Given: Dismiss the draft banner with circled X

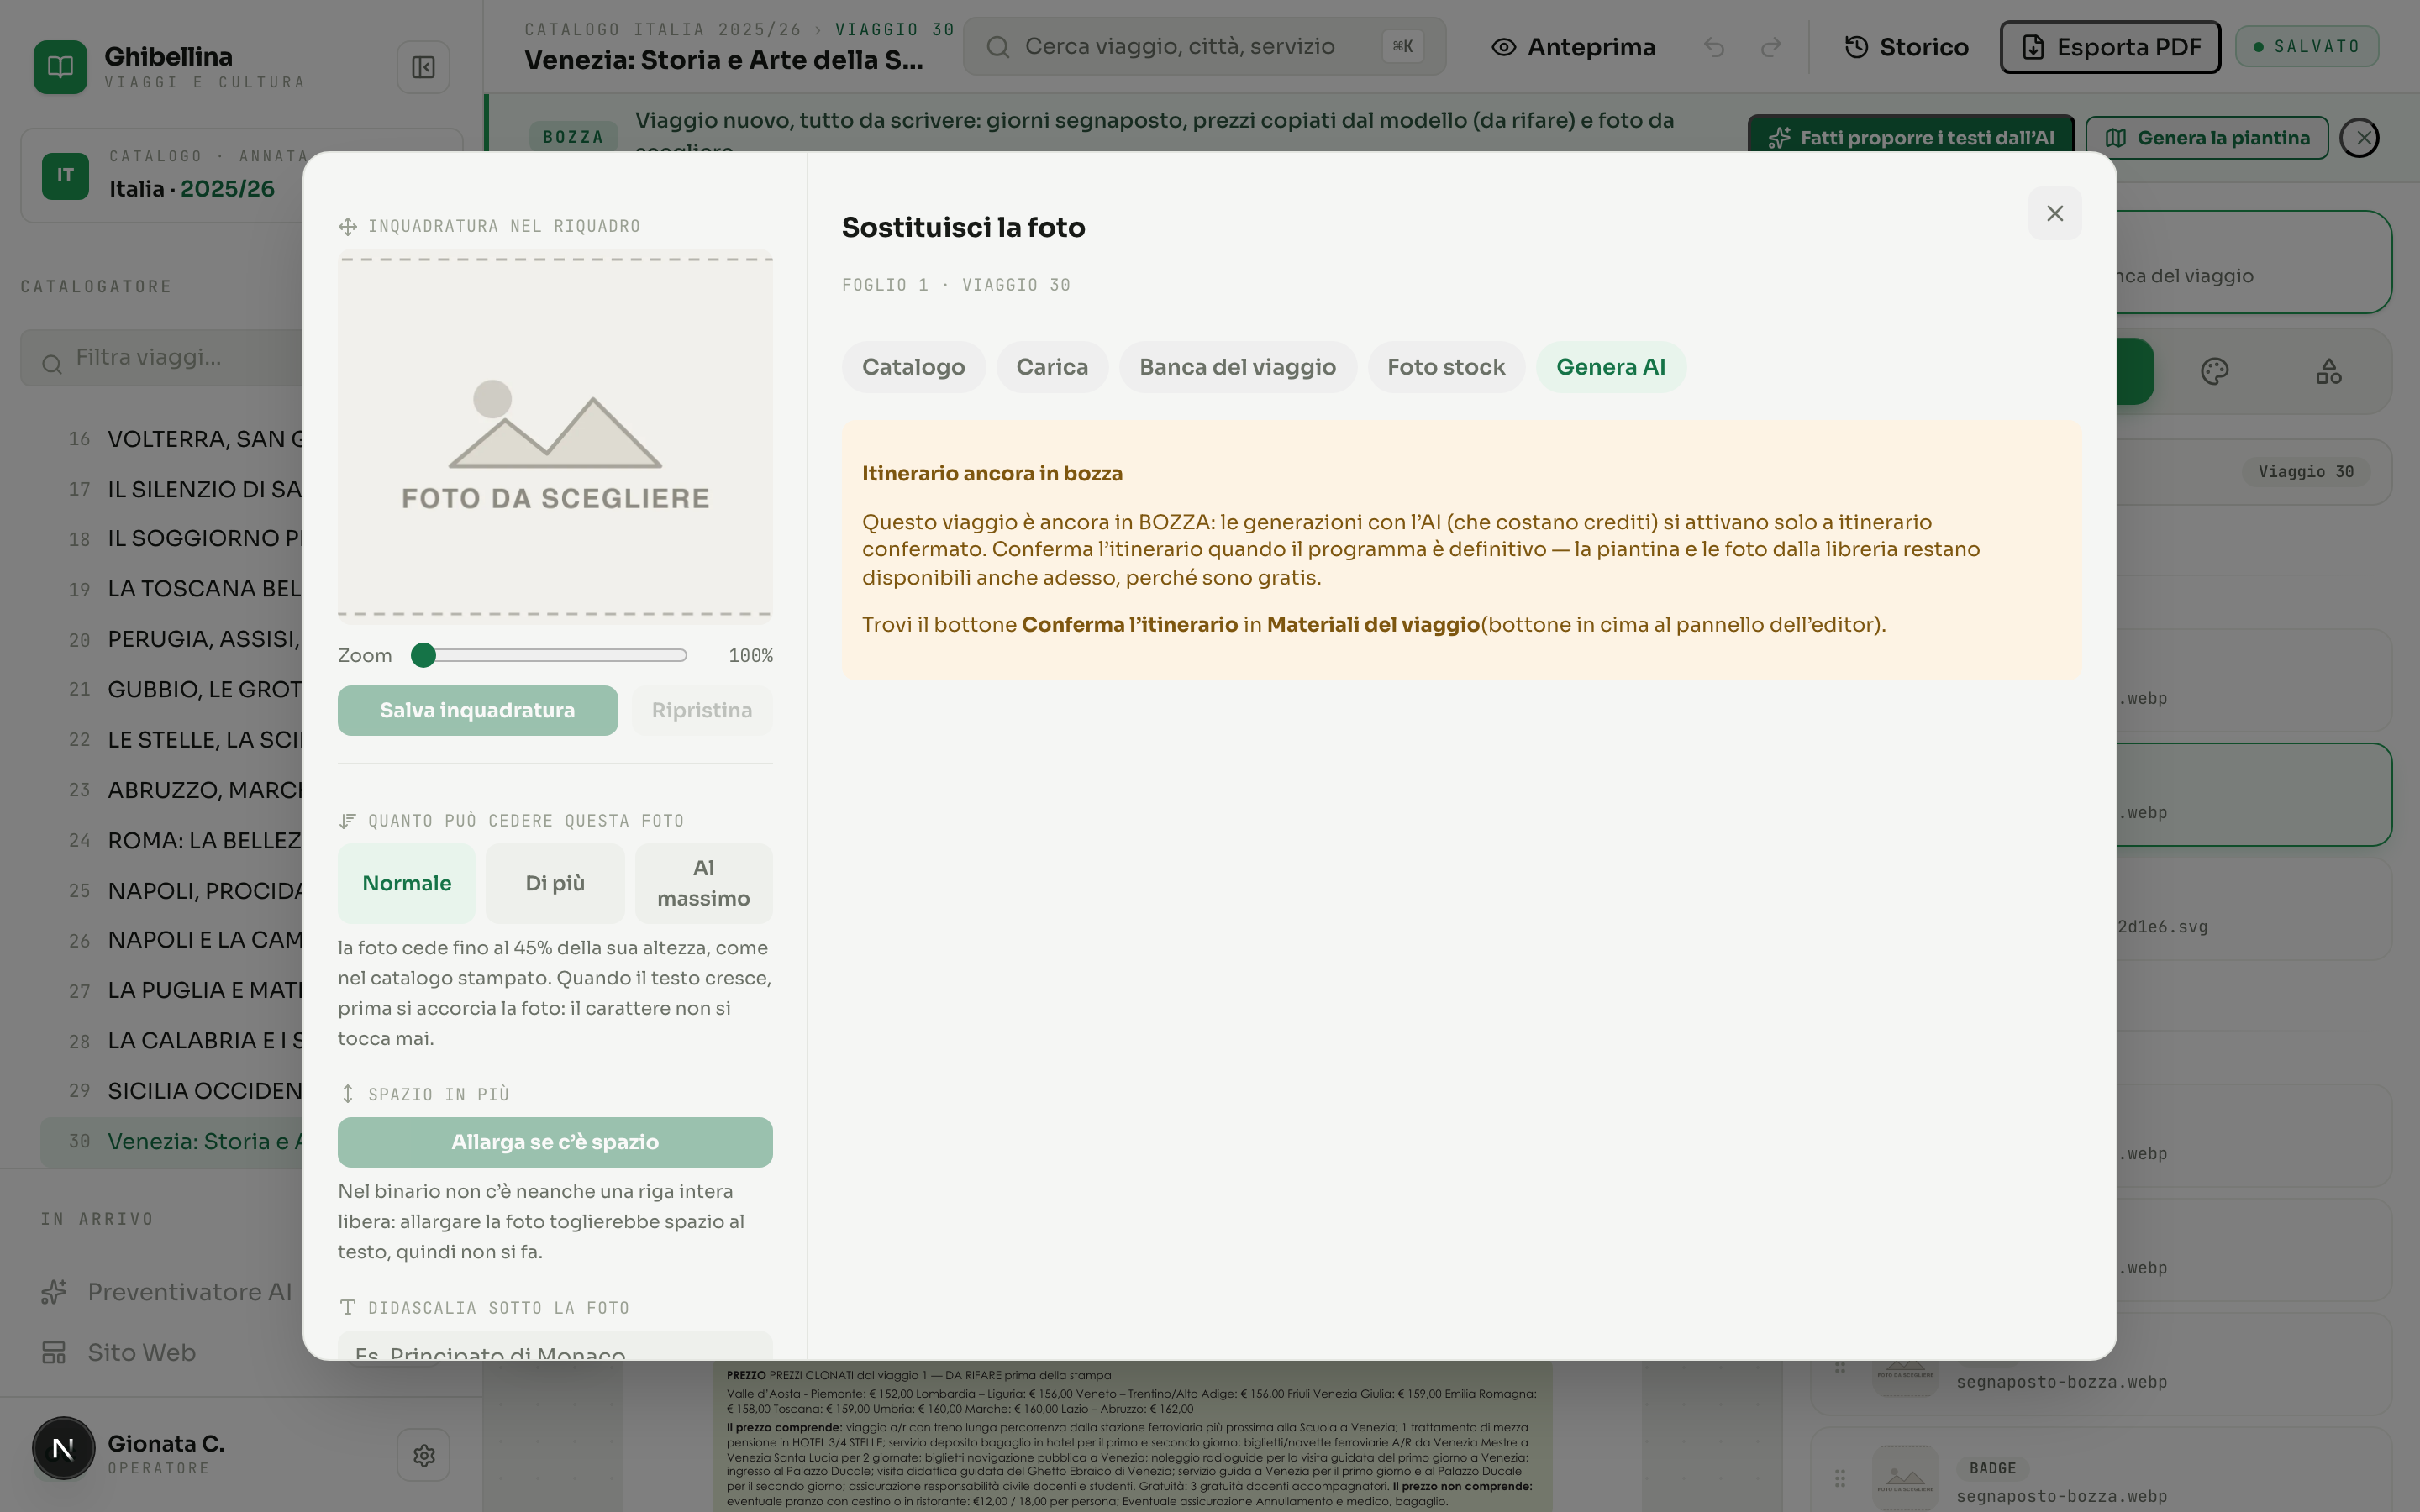Looking at the screenshot, I should pyautogui.click(x=2362, y=138).
